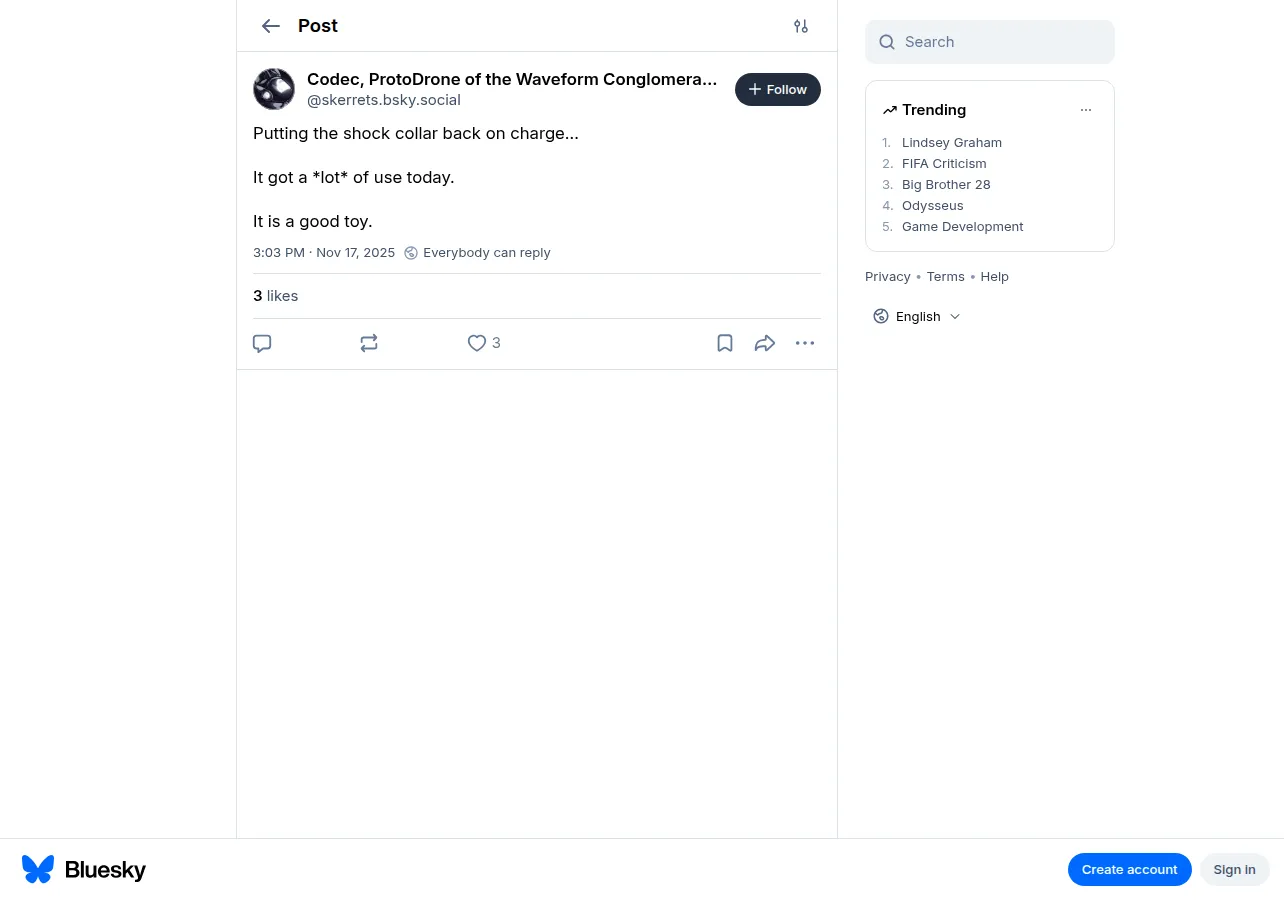The height and width of the screenshot is (900, 1284).
Task: Click the Sign in button
Action: click(1235, 869)
